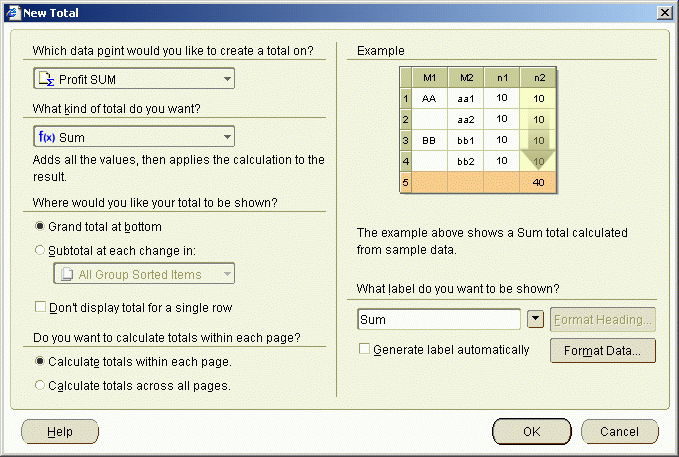
Task: Click the aa1 cell in example table
Action: [x=466, y=99]
